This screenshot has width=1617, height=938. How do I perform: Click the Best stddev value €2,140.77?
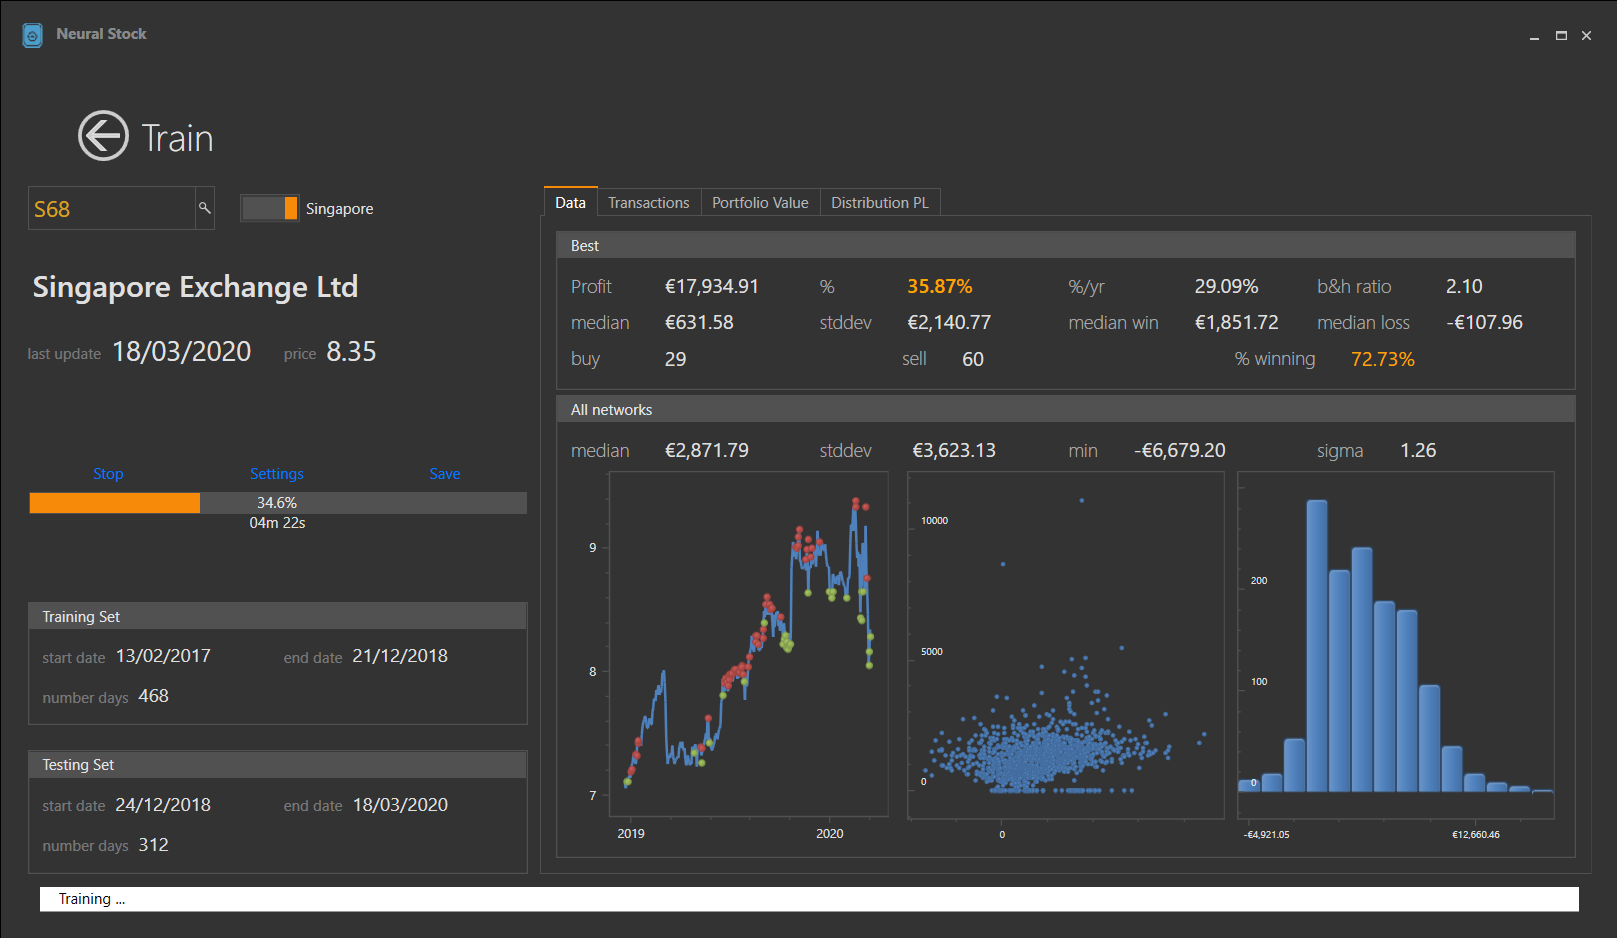coord(949,322)
